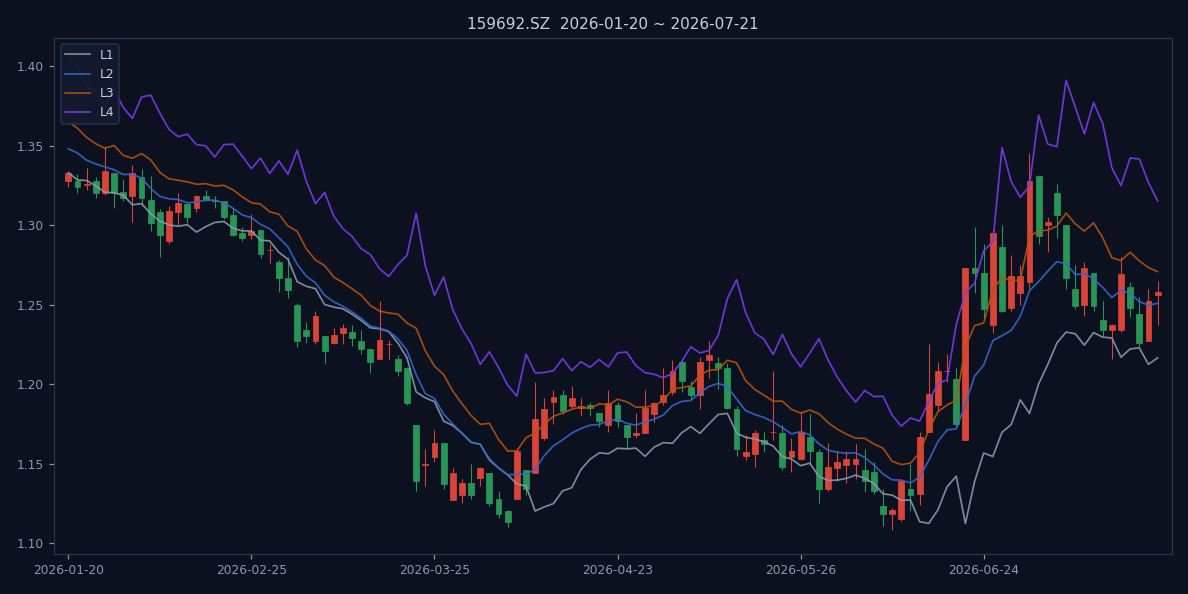
Task: Click the 2026-03-25 x-axis date label
Action: point(435,570)
